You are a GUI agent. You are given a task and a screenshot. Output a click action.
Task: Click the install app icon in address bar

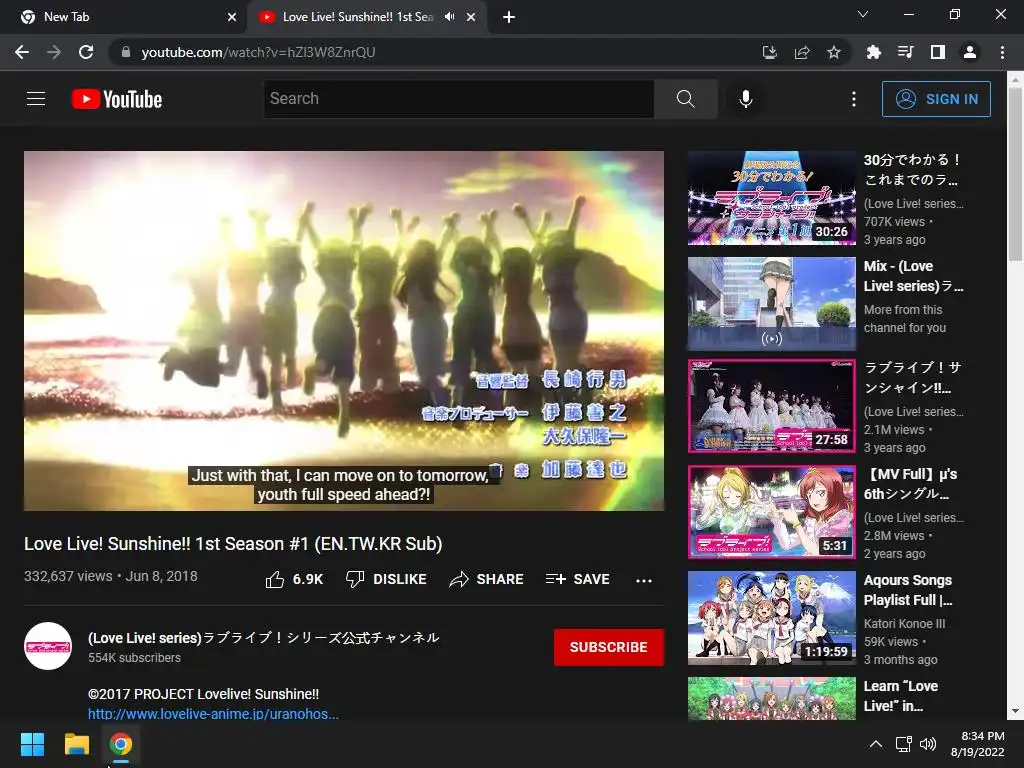click(x=770, y=52)
